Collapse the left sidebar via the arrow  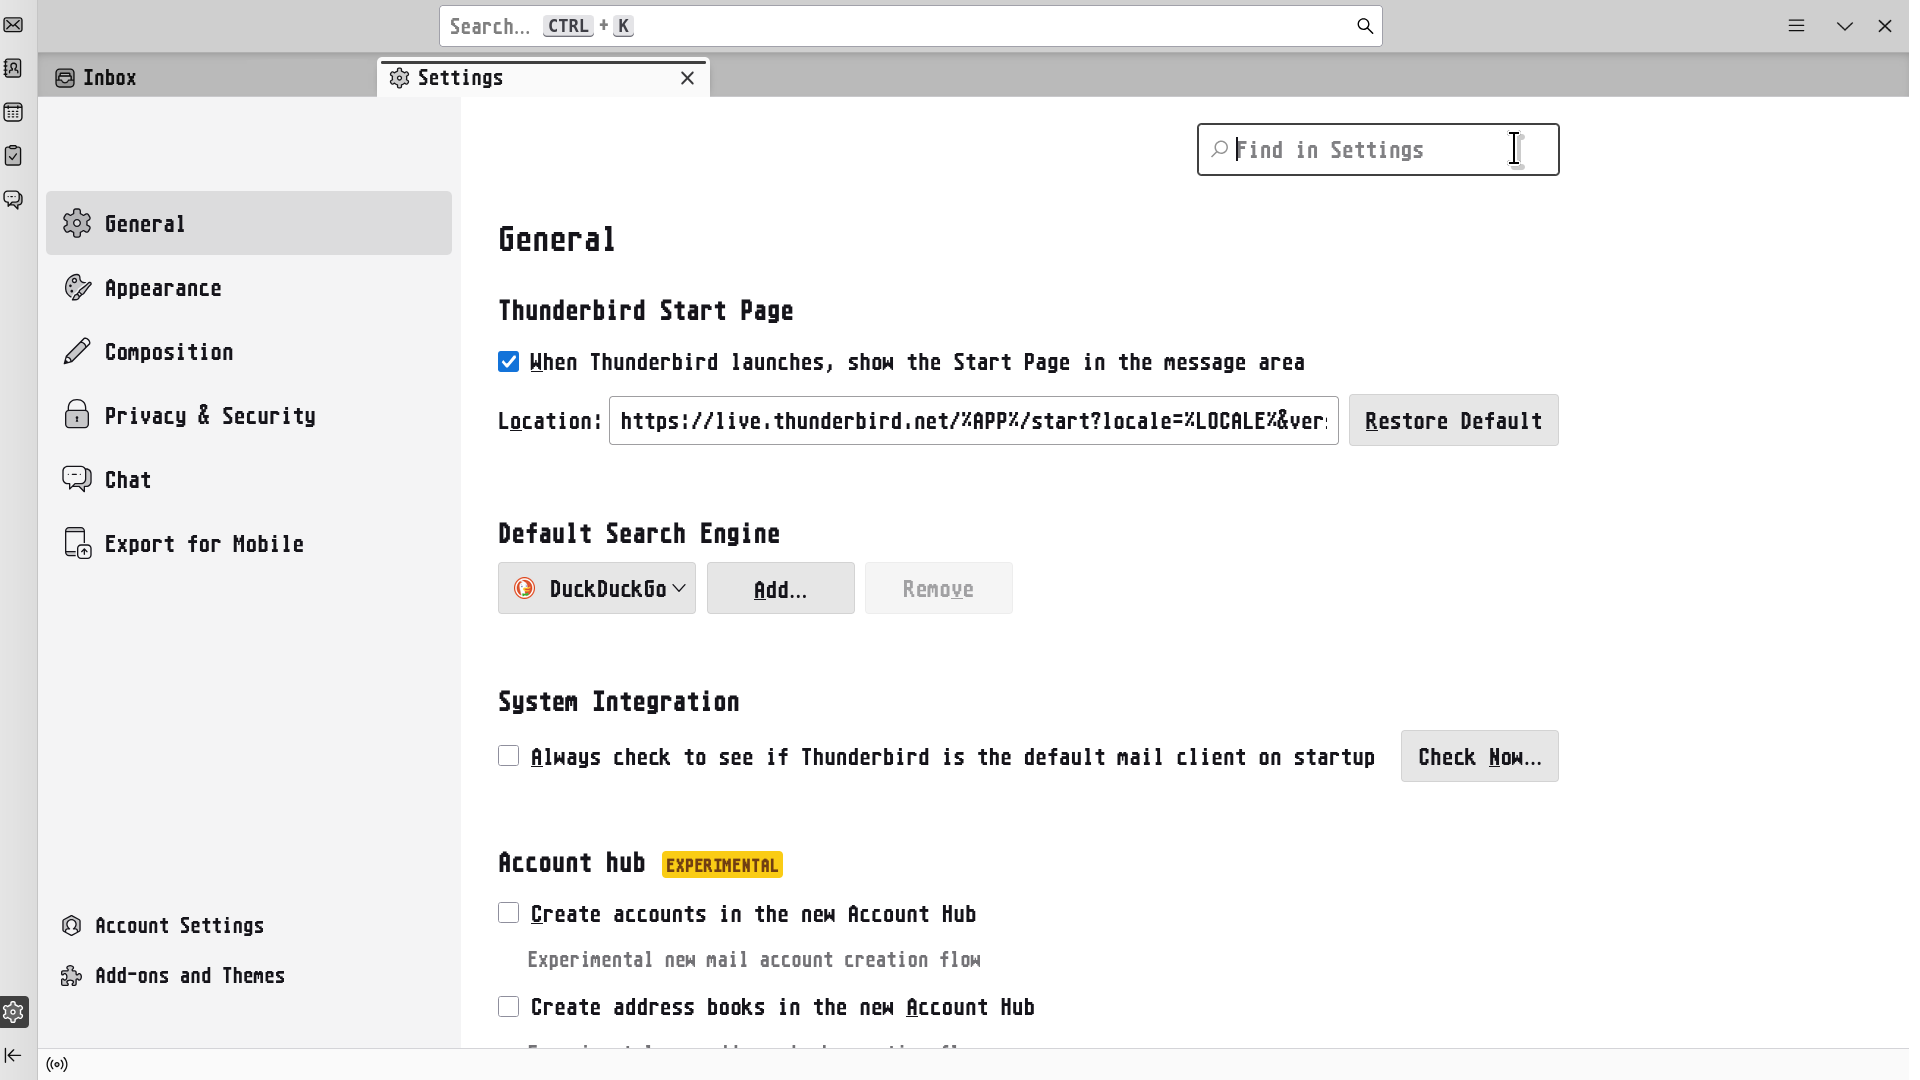coord(12,1055)
